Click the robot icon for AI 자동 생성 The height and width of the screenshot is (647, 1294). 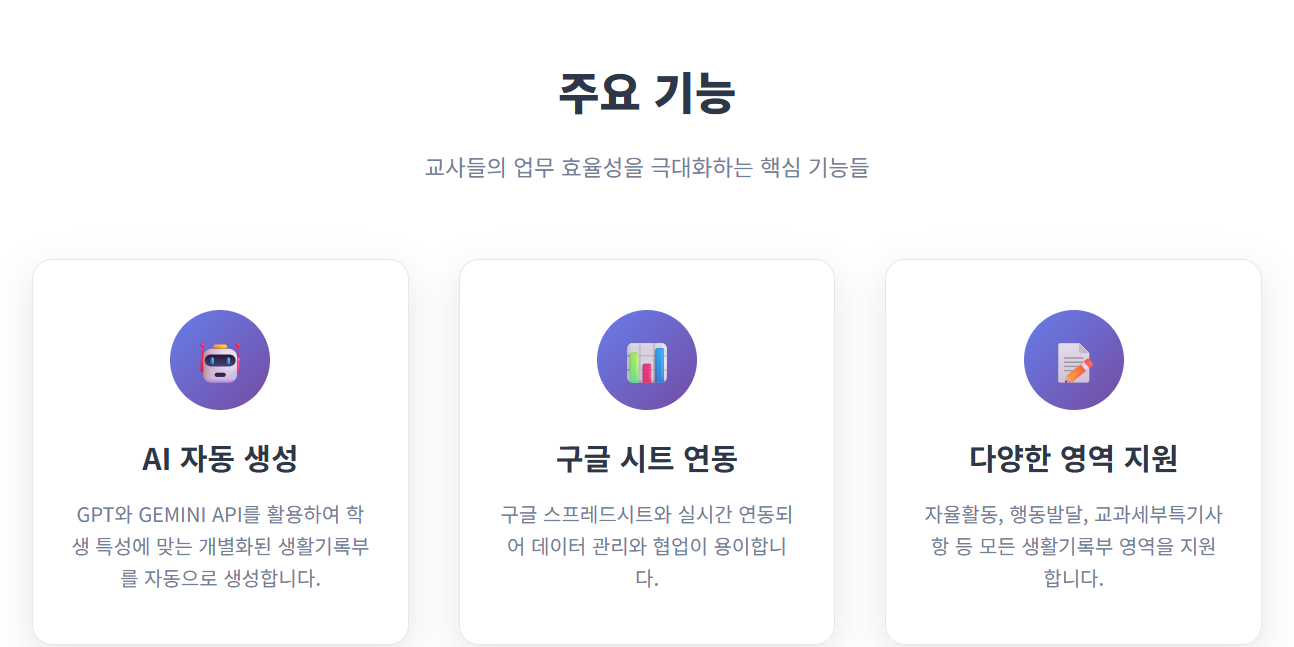point(220,360)
